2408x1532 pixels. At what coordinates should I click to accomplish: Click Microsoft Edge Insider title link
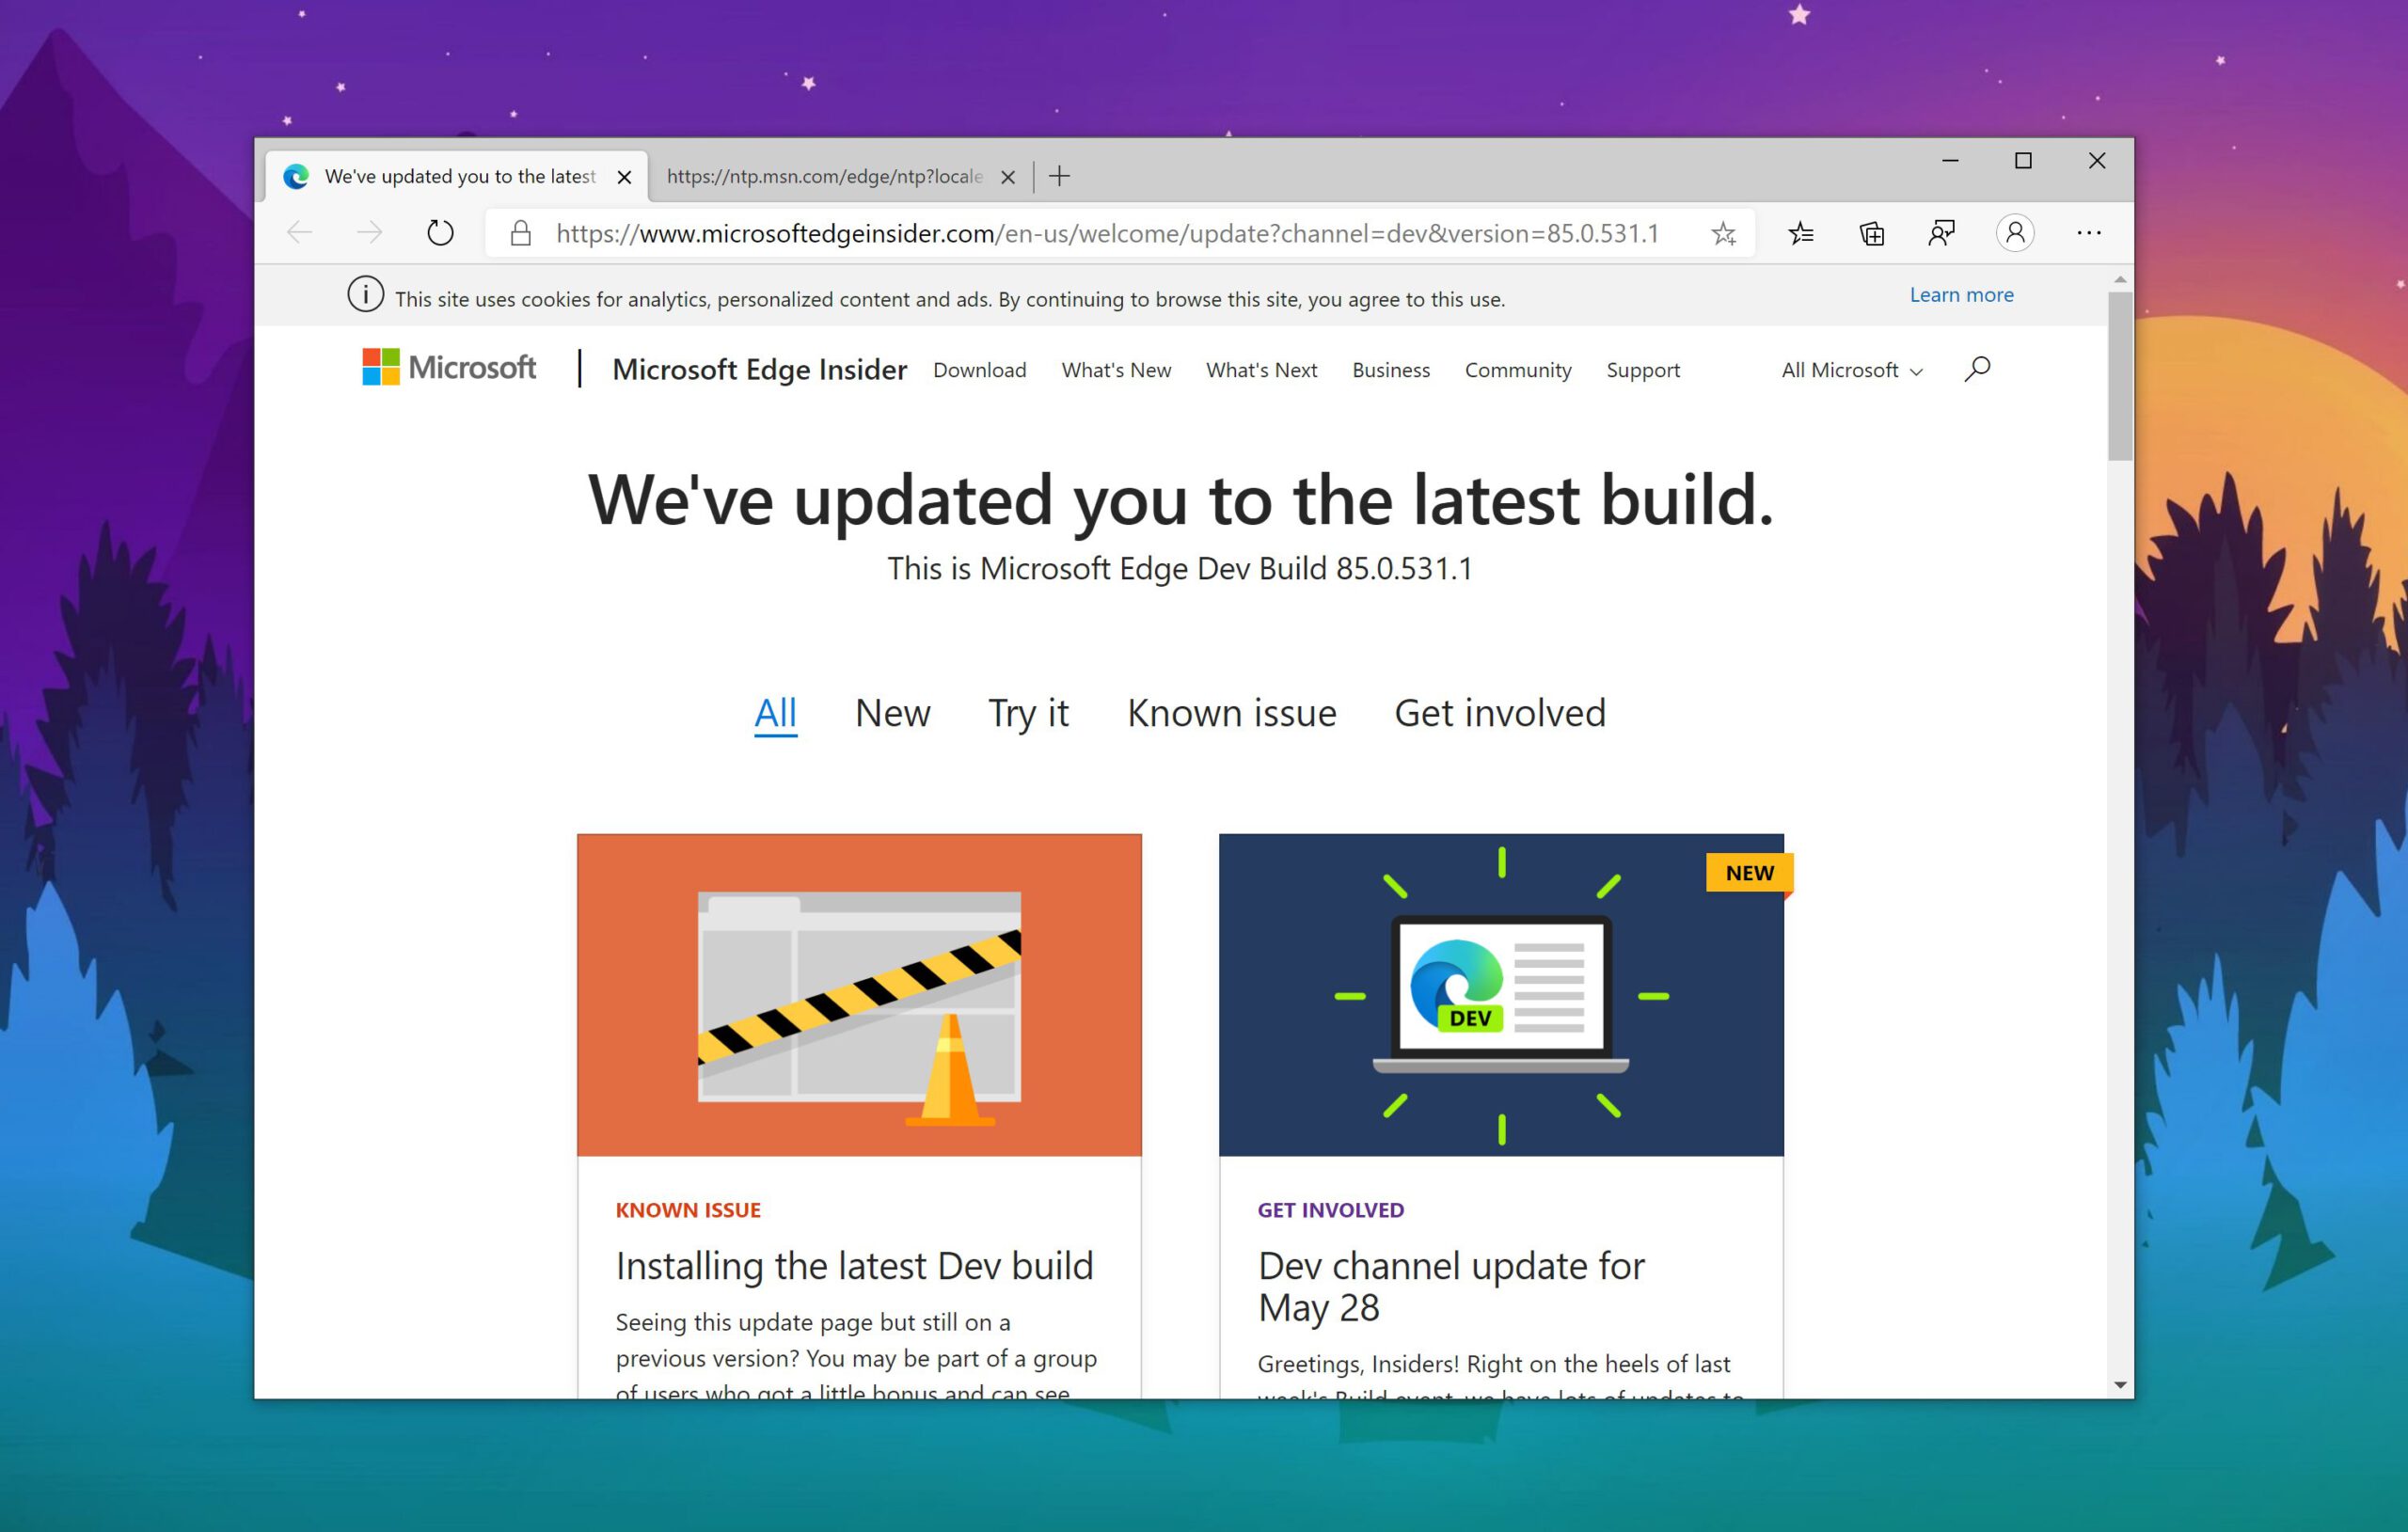click(759, 370)
